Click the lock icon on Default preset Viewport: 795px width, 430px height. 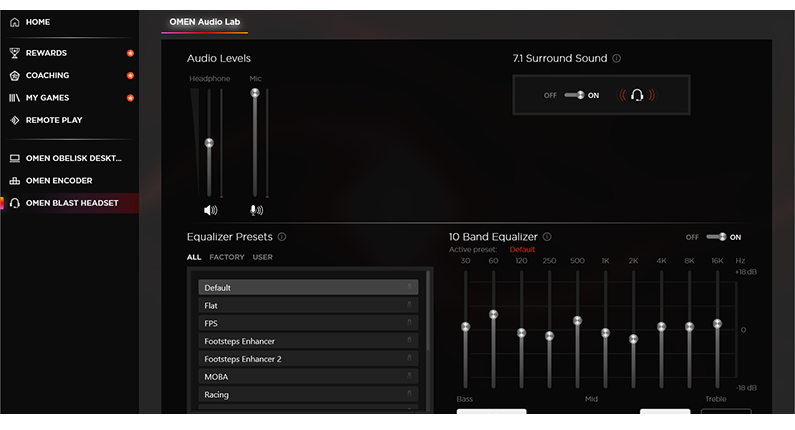click(x=409, y=287)
